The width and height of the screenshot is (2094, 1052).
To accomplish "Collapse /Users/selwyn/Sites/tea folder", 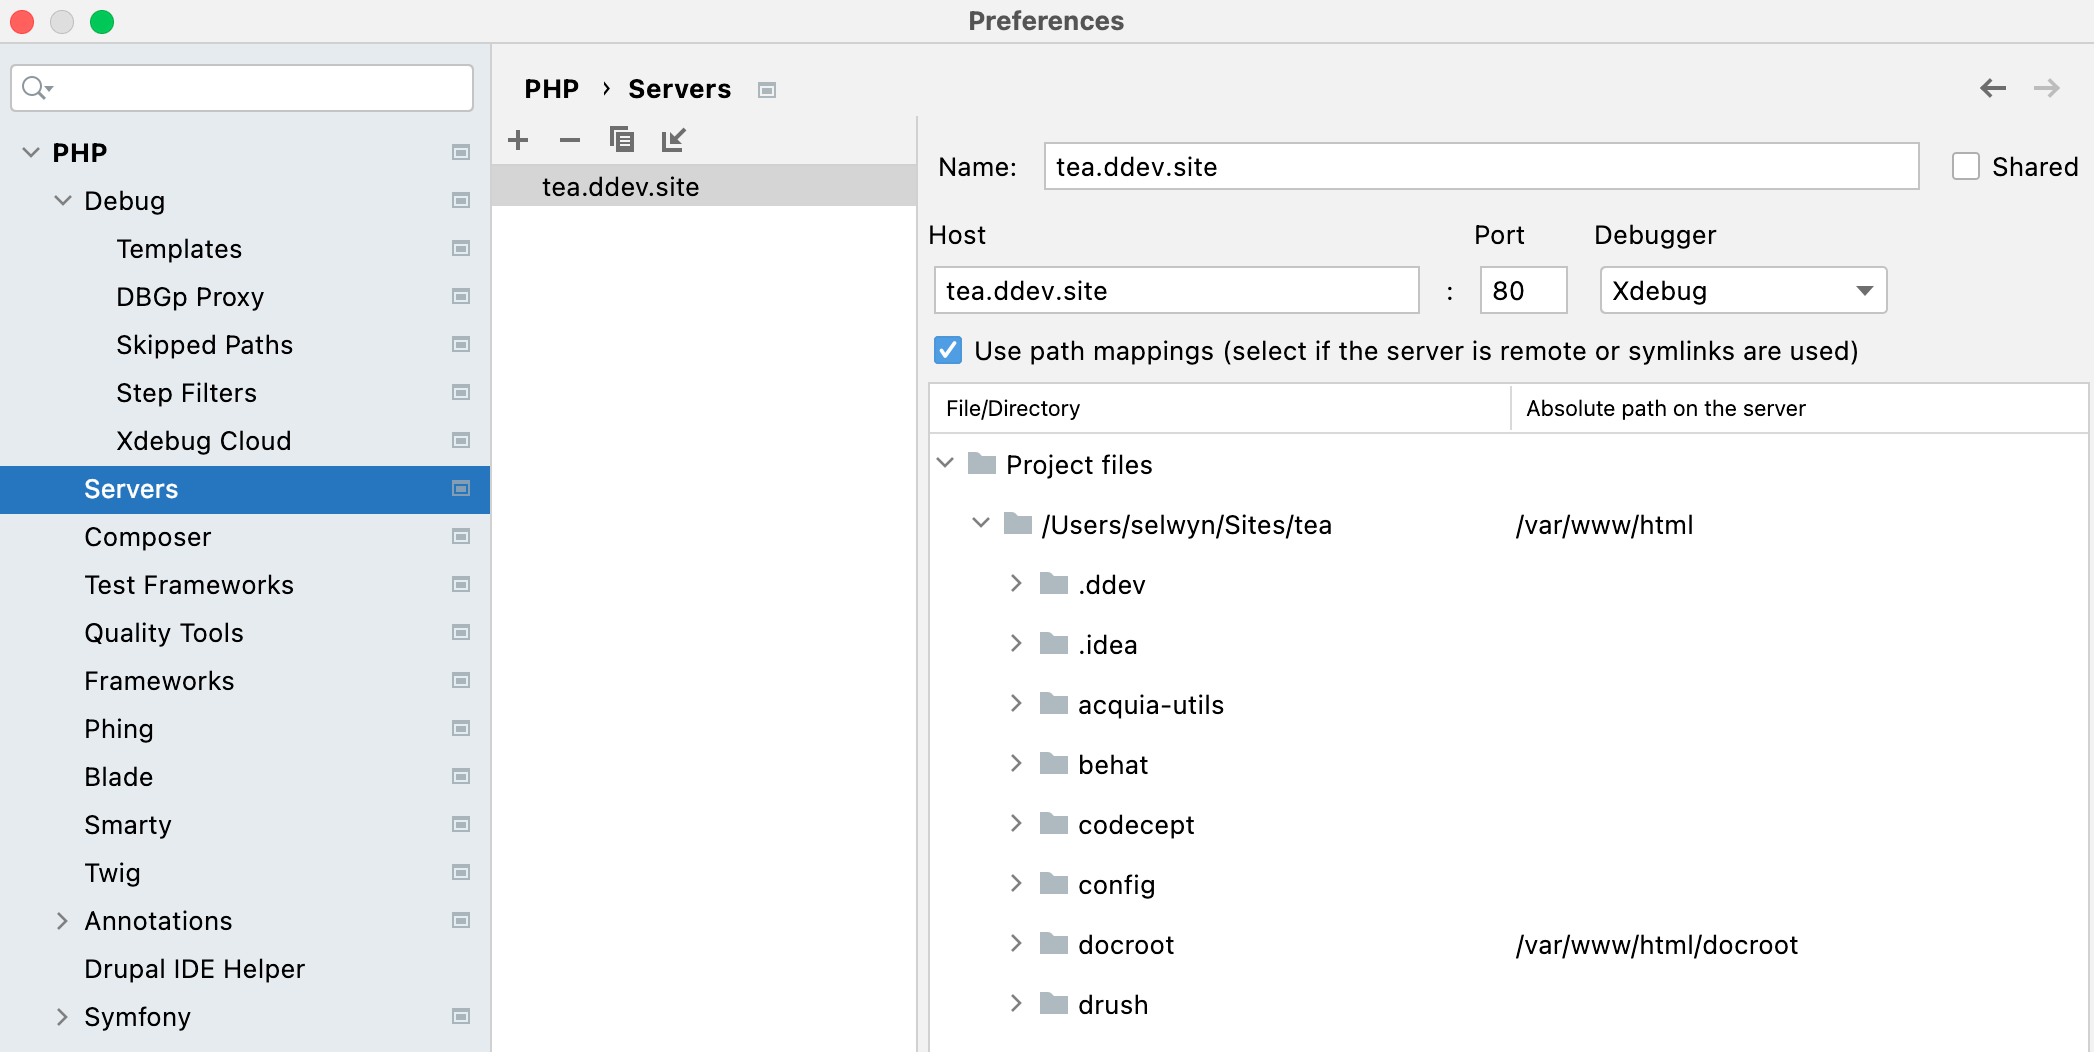I will point(981,523).
